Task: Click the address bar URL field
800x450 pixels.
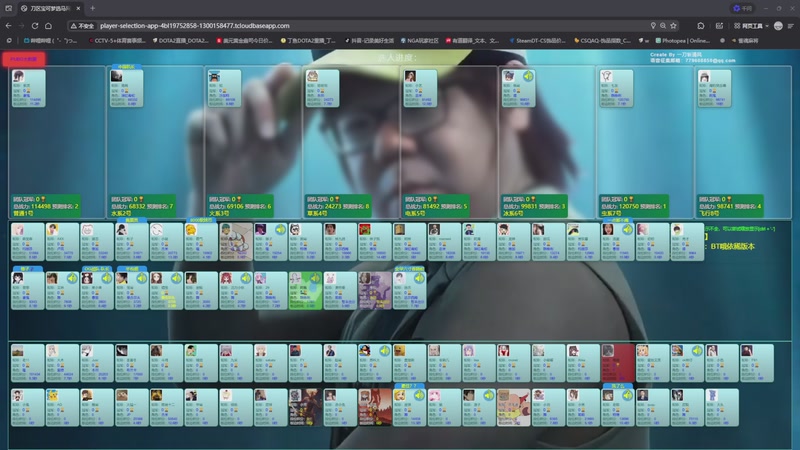Action: tap(372, 26)
